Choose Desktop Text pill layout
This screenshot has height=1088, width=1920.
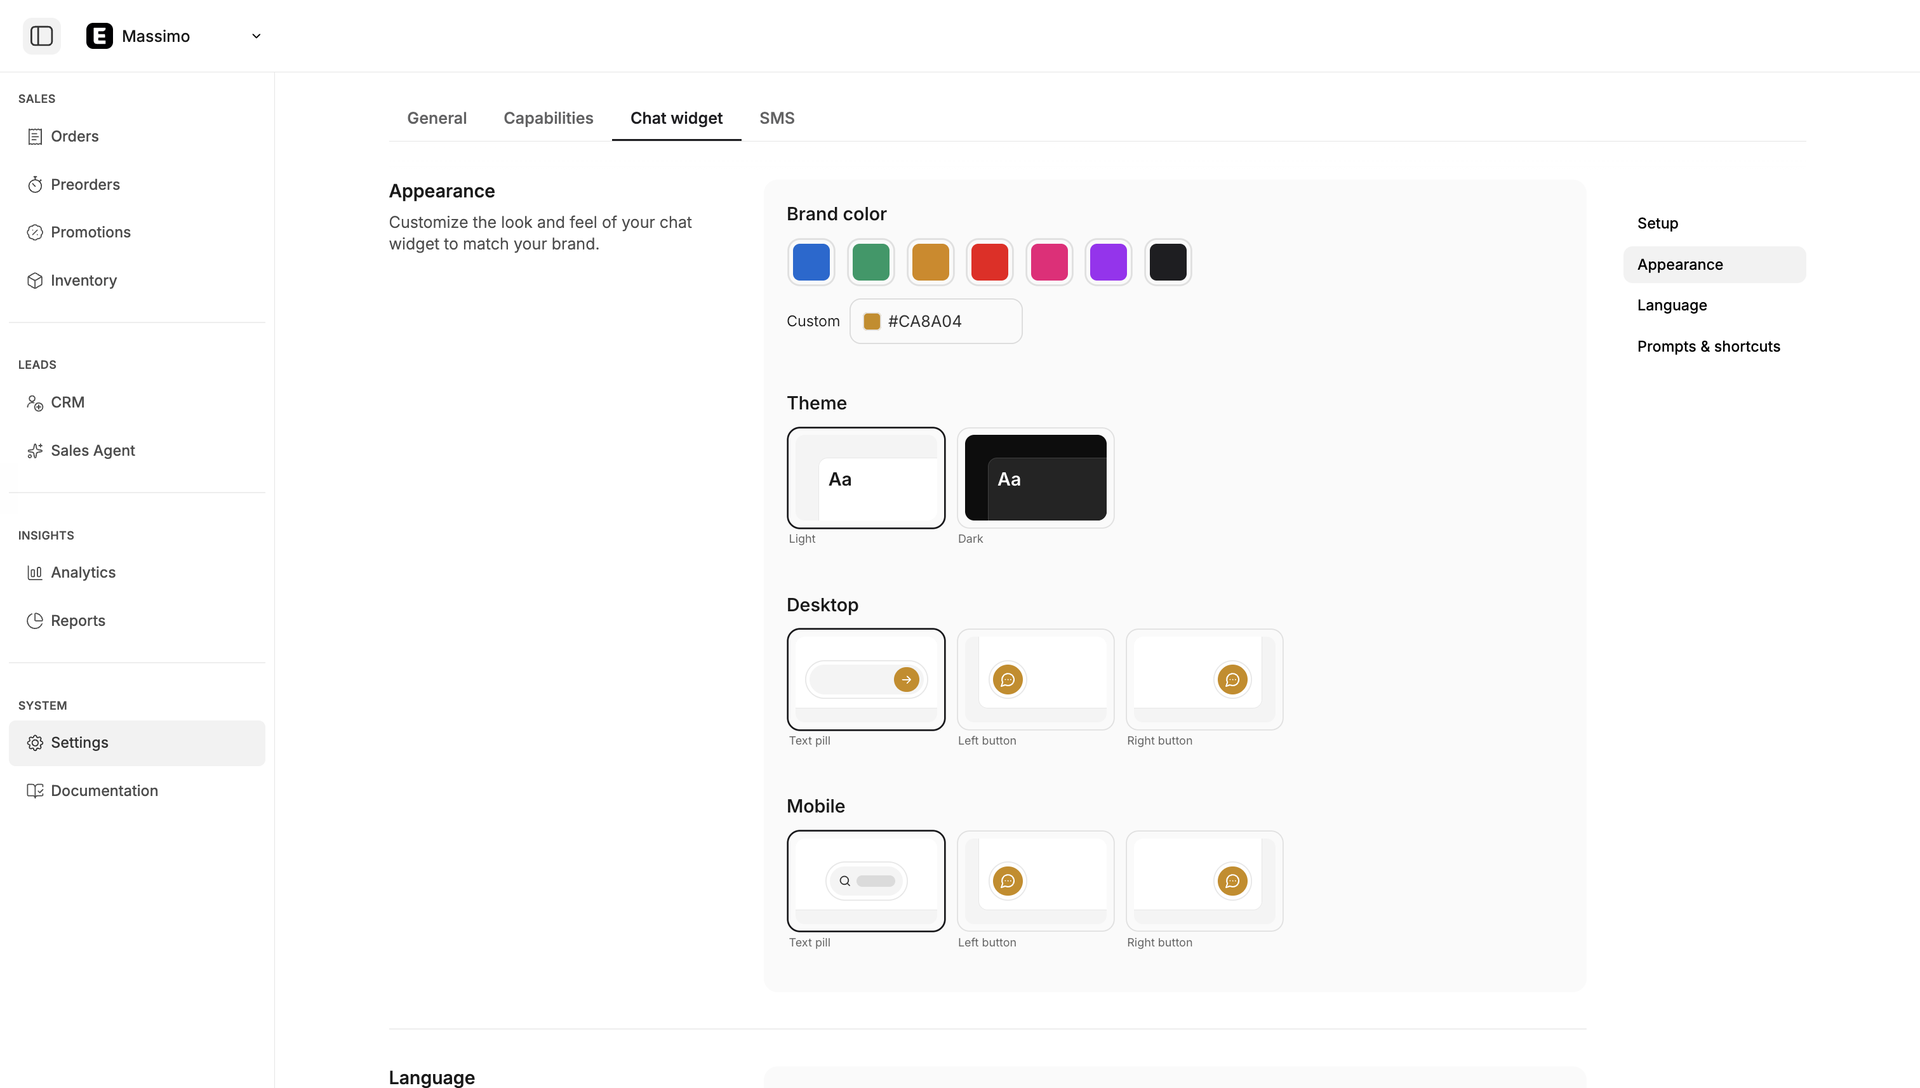pos(866,680)
